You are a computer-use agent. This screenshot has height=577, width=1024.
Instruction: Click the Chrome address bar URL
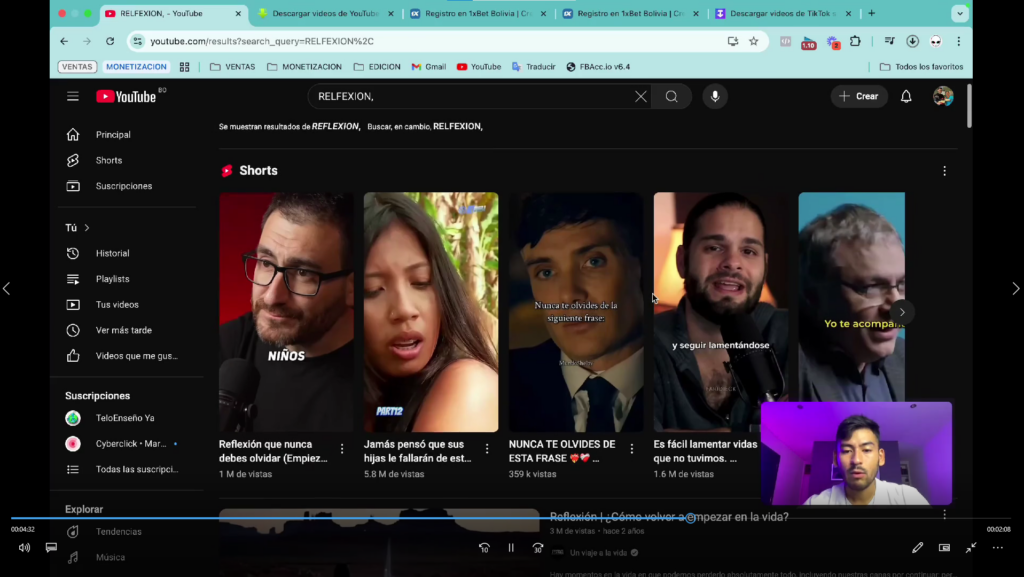[x=262, y=41]
